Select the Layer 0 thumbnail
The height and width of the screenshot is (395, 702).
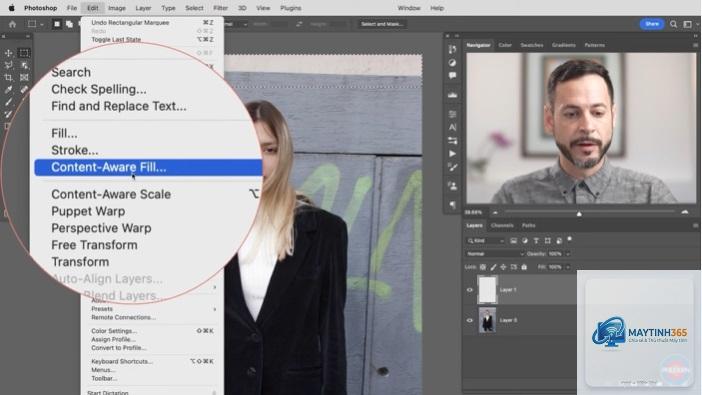pos(487,320)
